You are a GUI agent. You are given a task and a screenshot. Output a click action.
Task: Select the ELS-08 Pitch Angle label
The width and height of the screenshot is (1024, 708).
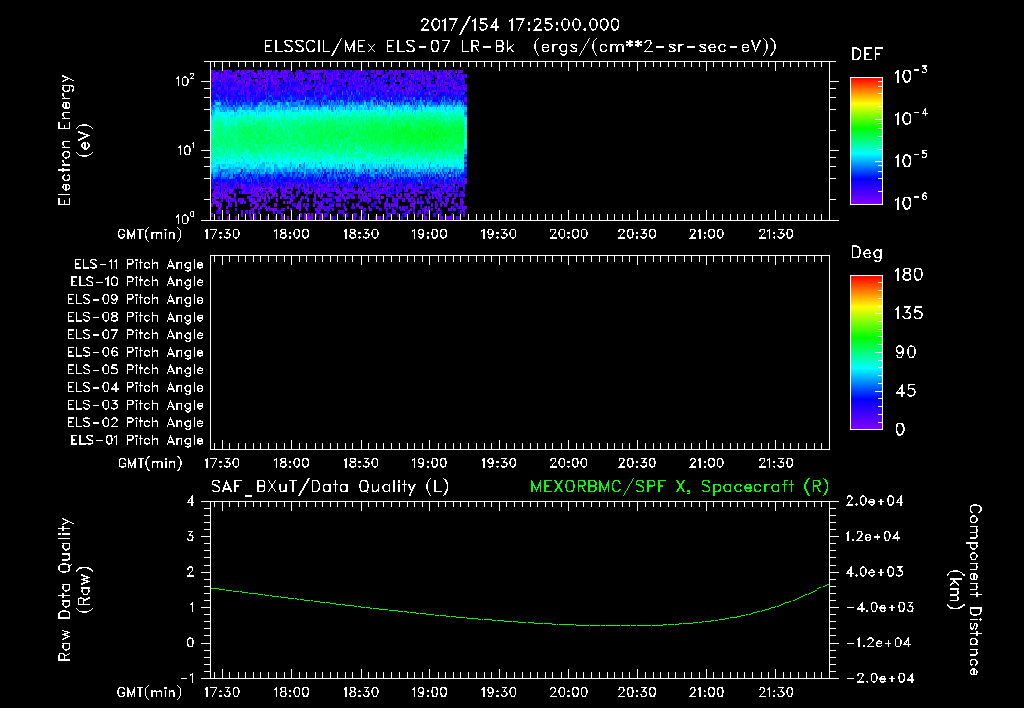pyautogui.click(x=135, y=317)
